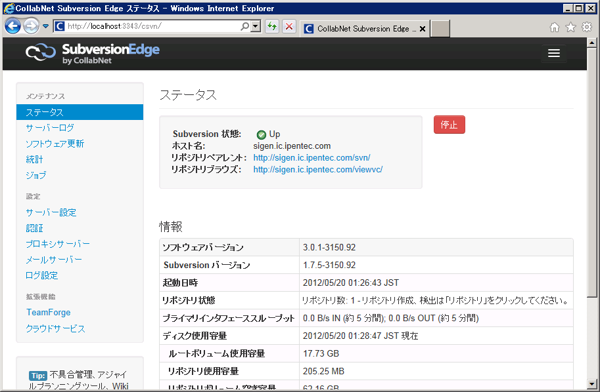Click the 情報 section heading
The height and width of the screenshot is (392, 600).
(x=171, y=227)
